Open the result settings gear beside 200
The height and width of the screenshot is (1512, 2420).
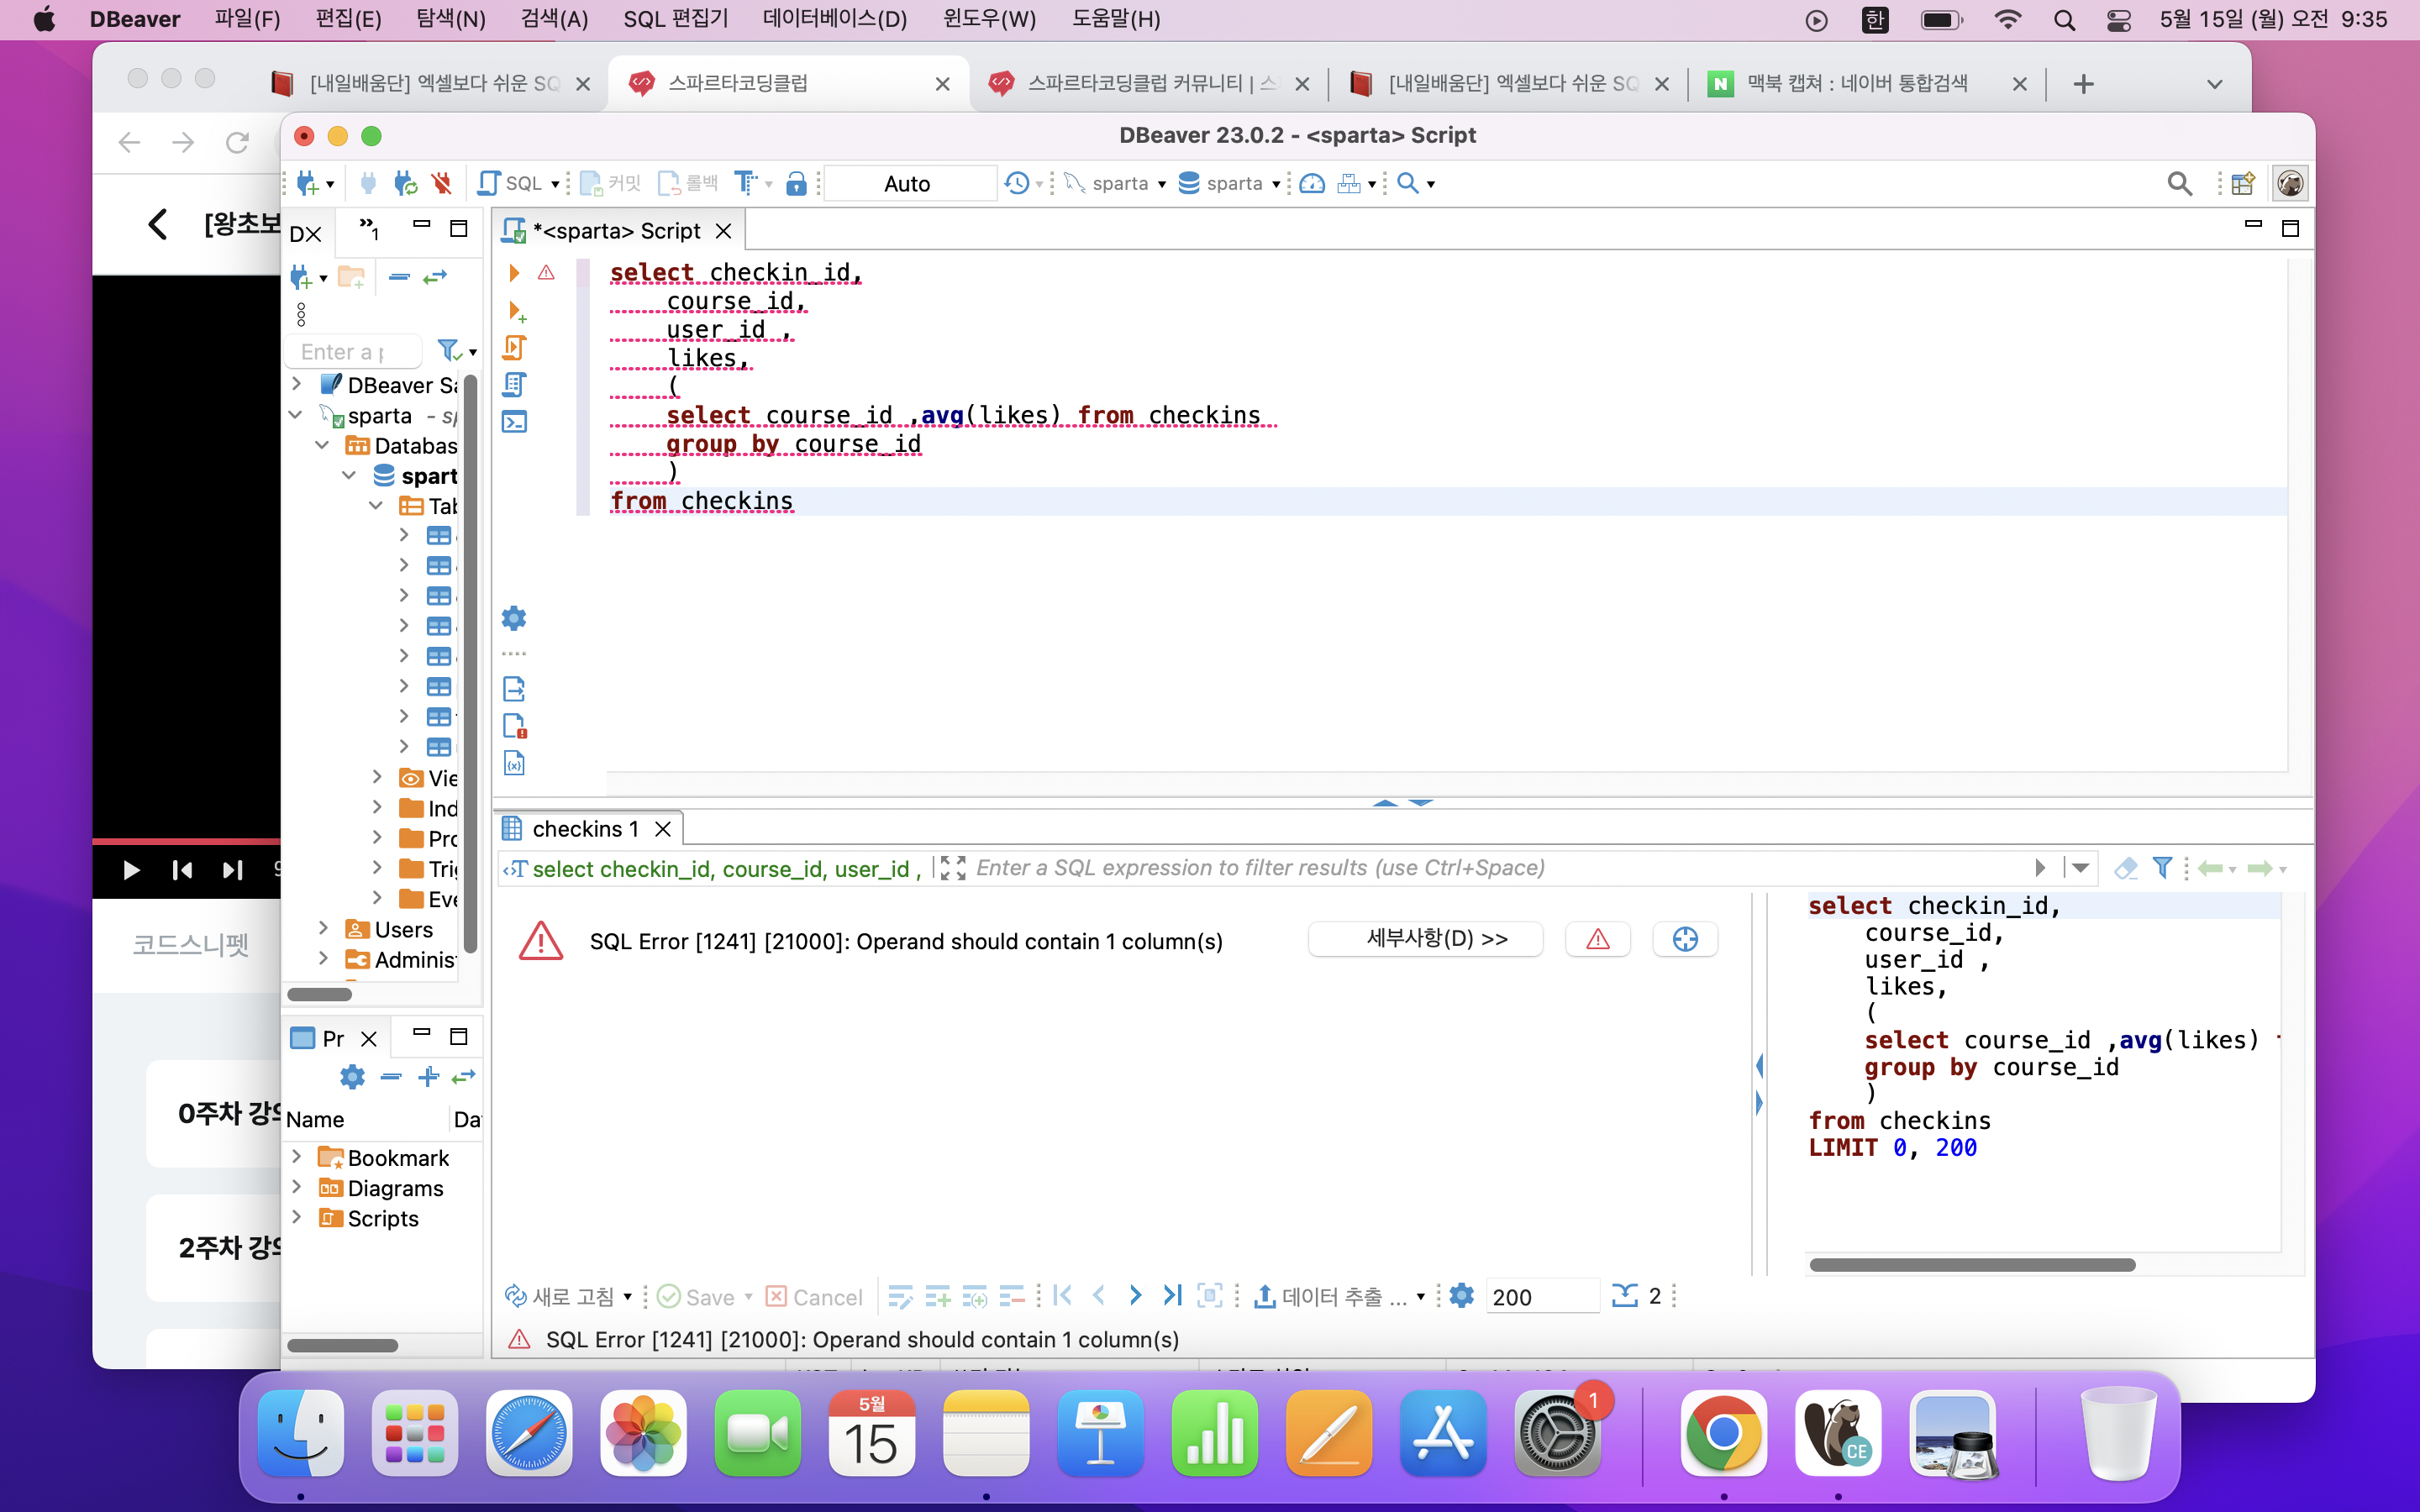(x=1461, y=1296)
